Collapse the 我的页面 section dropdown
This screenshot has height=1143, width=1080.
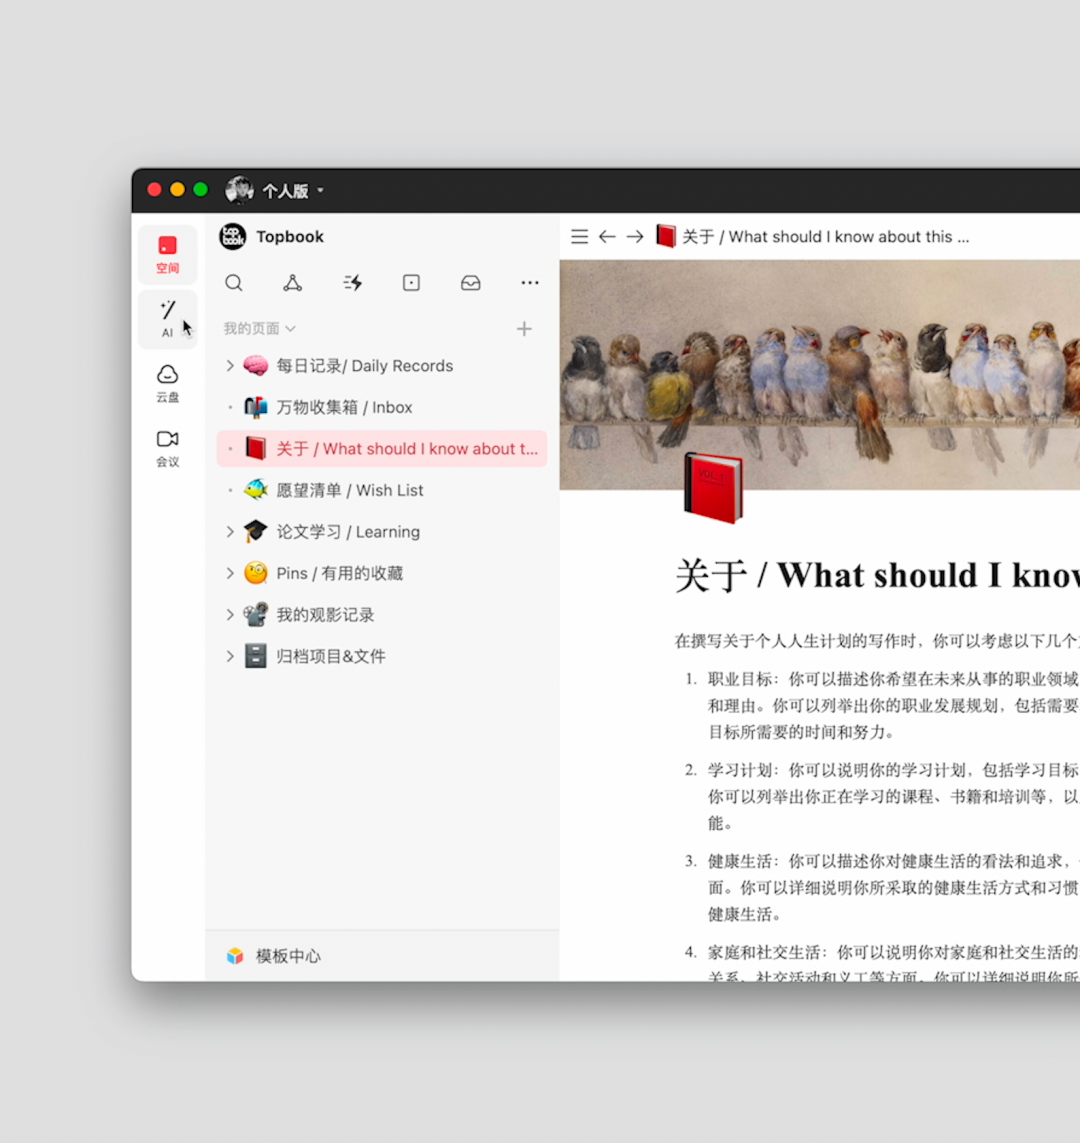(259, 329)
